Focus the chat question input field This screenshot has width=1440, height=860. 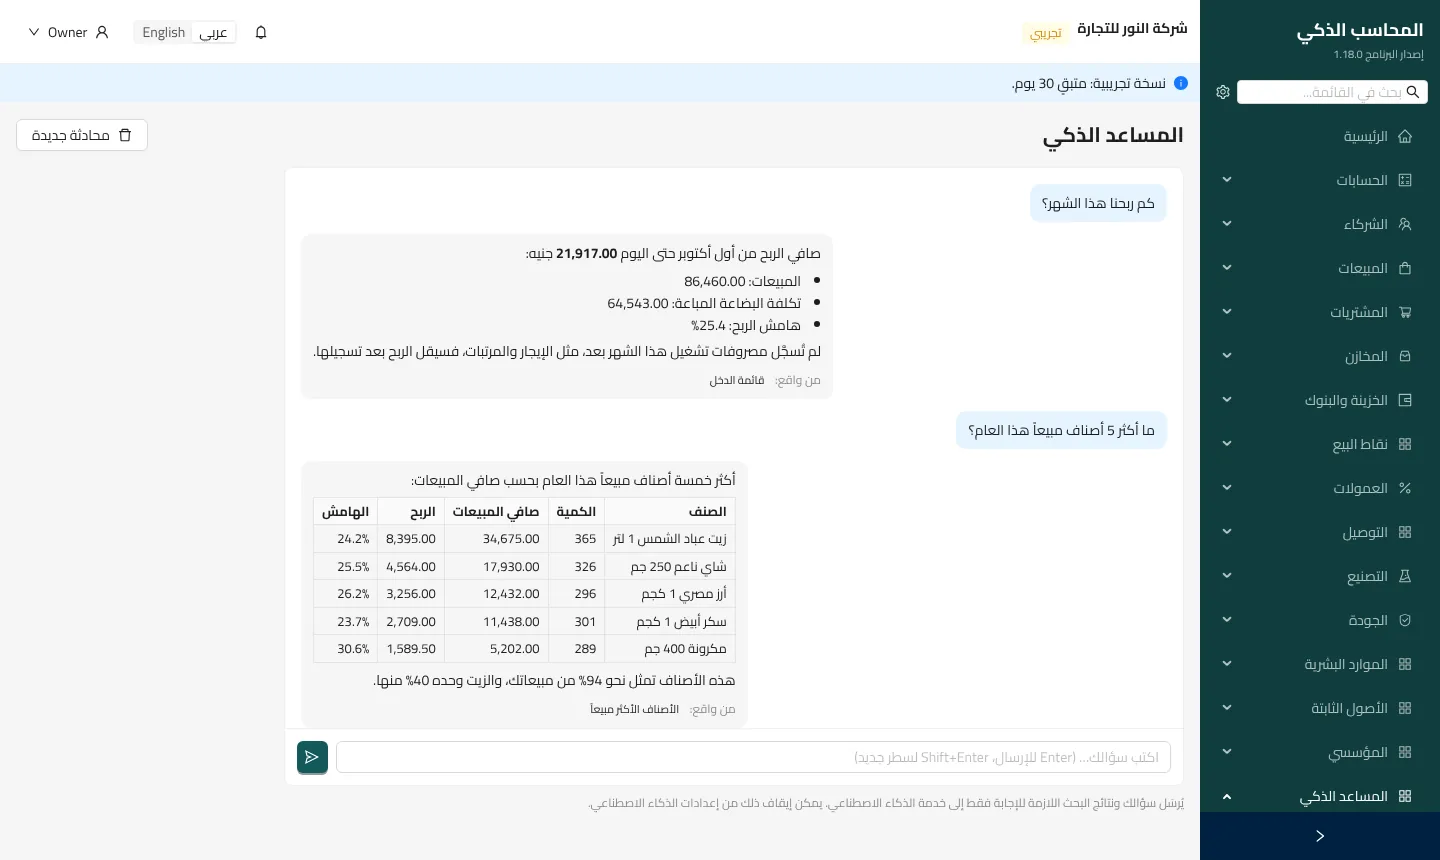click(x=753, y=757)
